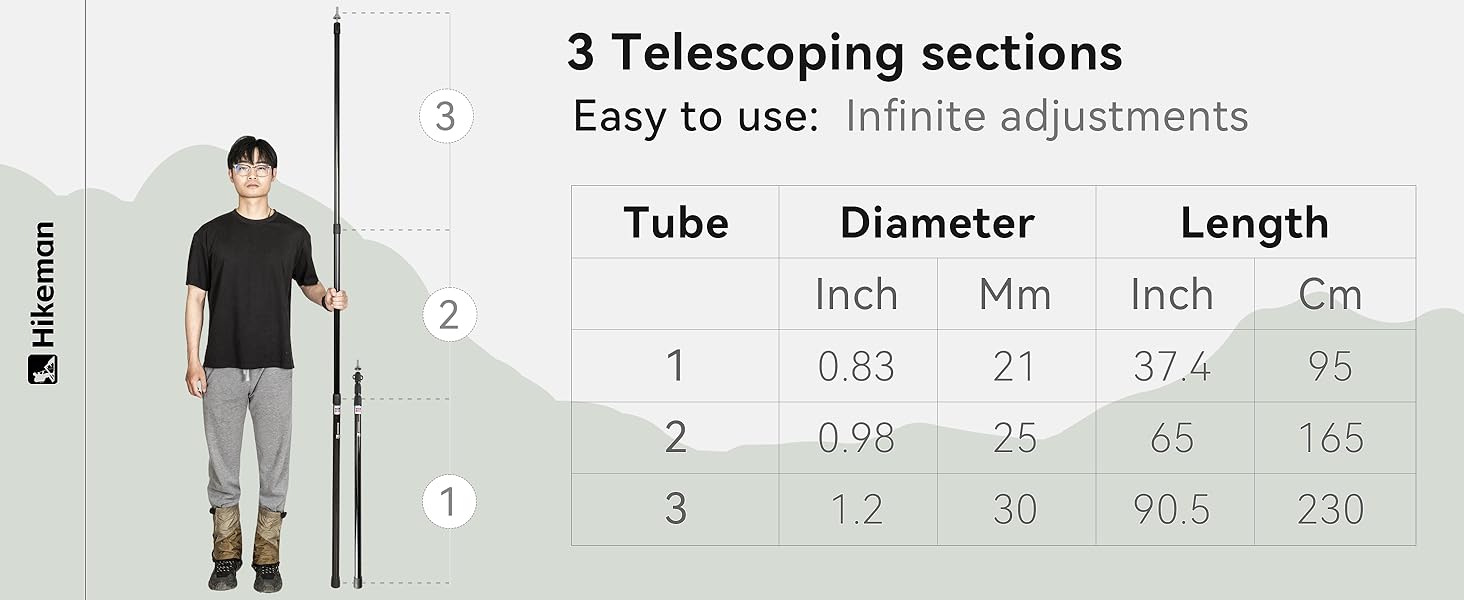This screenshot has width=1464, height=600.
Task: Click the short collapsed pole
Action: tap(358, 480)
